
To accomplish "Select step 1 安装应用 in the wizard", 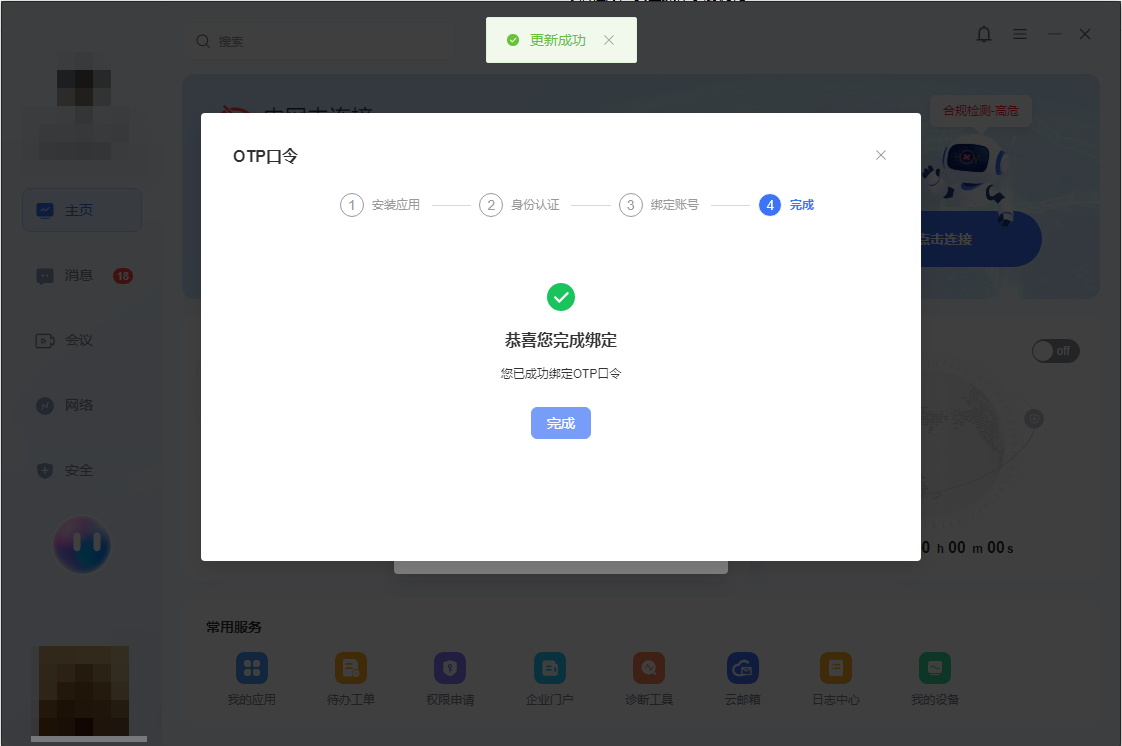I will click(x=380, y=205).
